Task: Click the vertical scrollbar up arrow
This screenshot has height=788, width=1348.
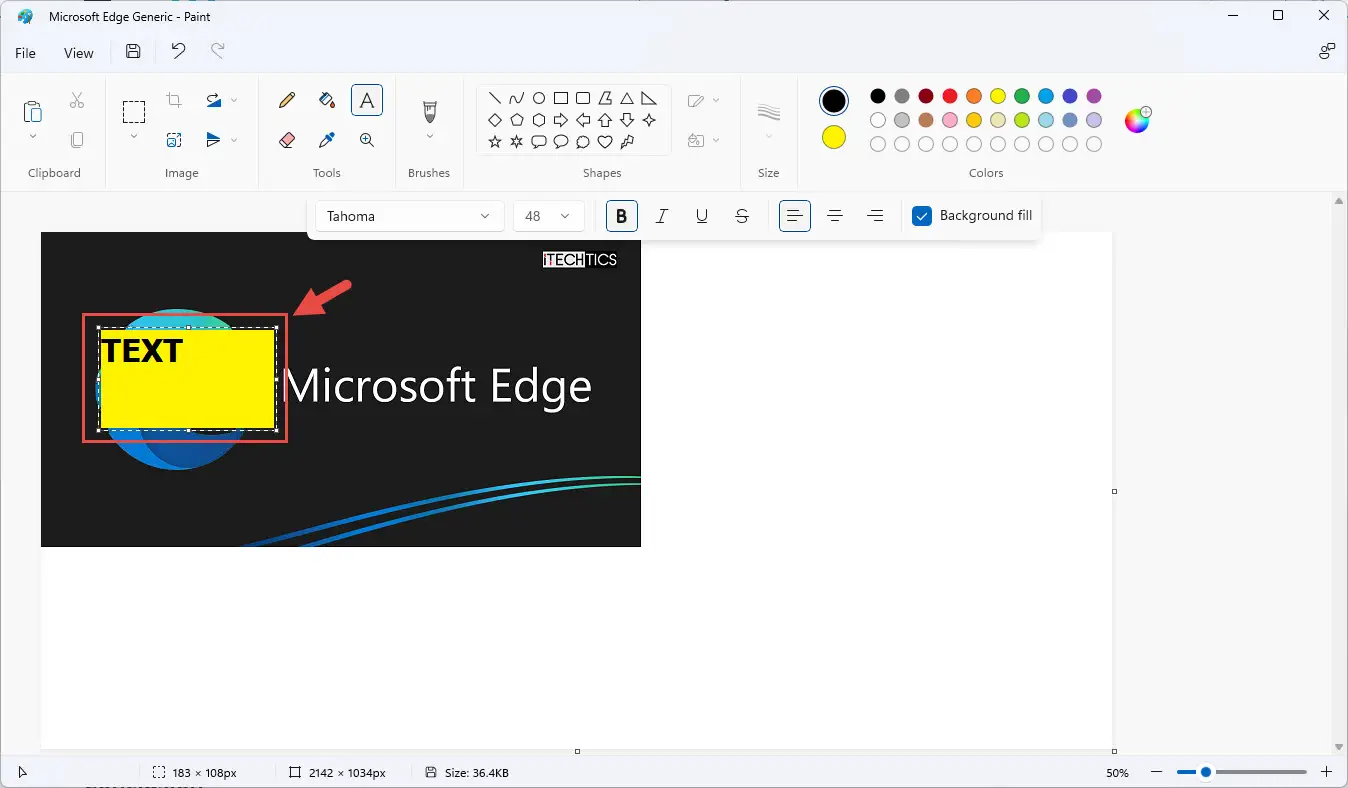Action: point(1339,201)
